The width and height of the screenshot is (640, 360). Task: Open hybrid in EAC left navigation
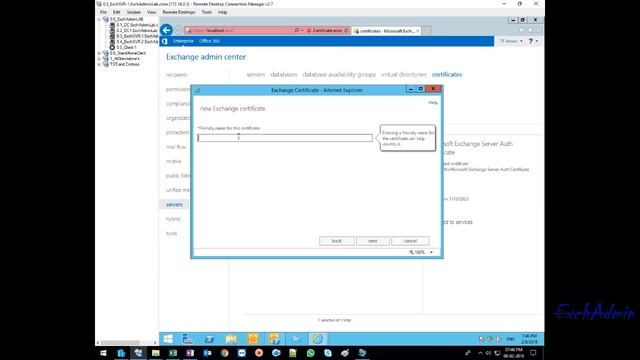pyautogui.click(x=173, y=219)
